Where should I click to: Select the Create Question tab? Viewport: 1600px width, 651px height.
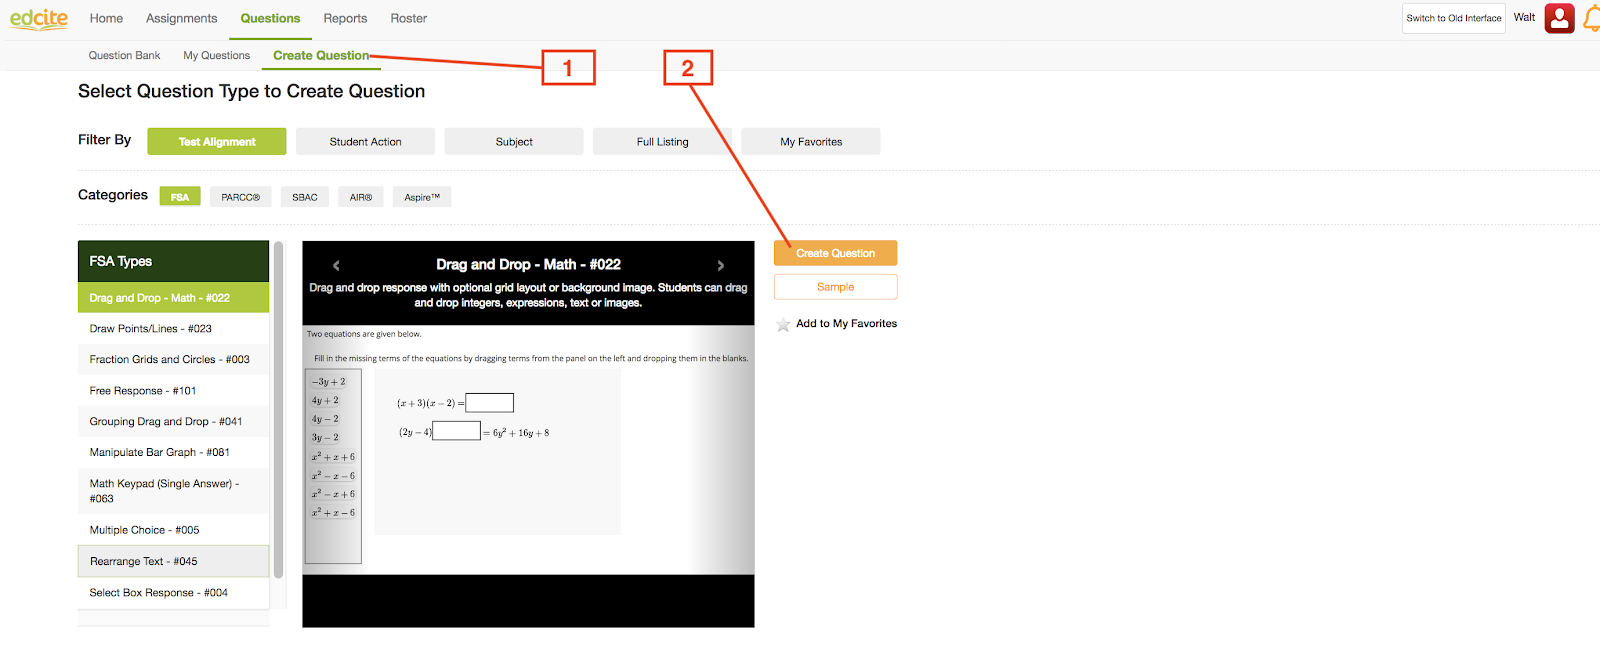tap(321, 55)
